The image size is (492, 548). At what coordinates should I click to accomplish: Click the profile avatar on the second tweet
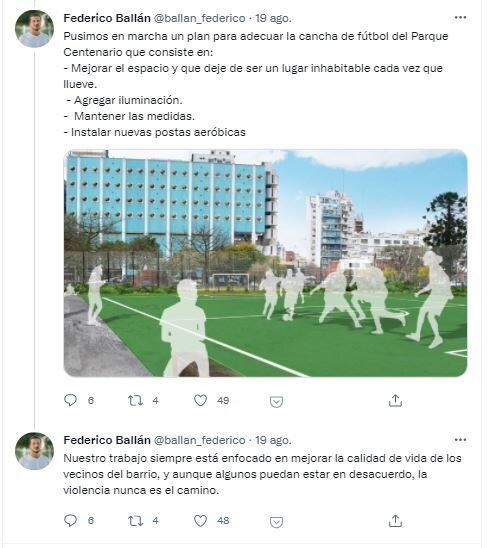(35, 451)
